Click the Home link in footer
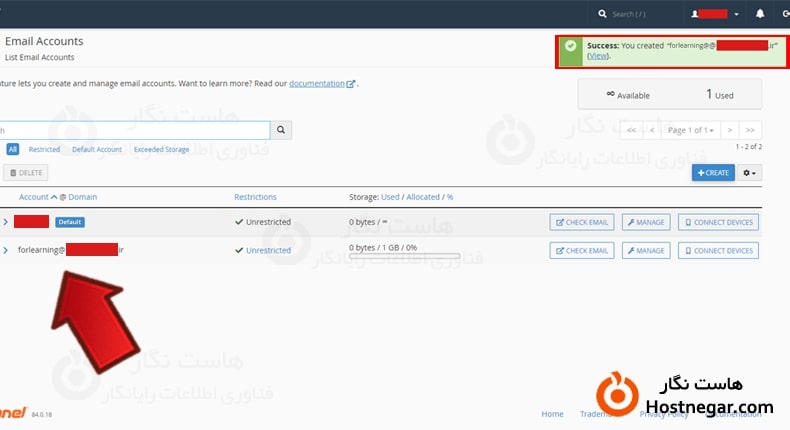The width and height of the screenshot is (790, 430). (552, 413)
